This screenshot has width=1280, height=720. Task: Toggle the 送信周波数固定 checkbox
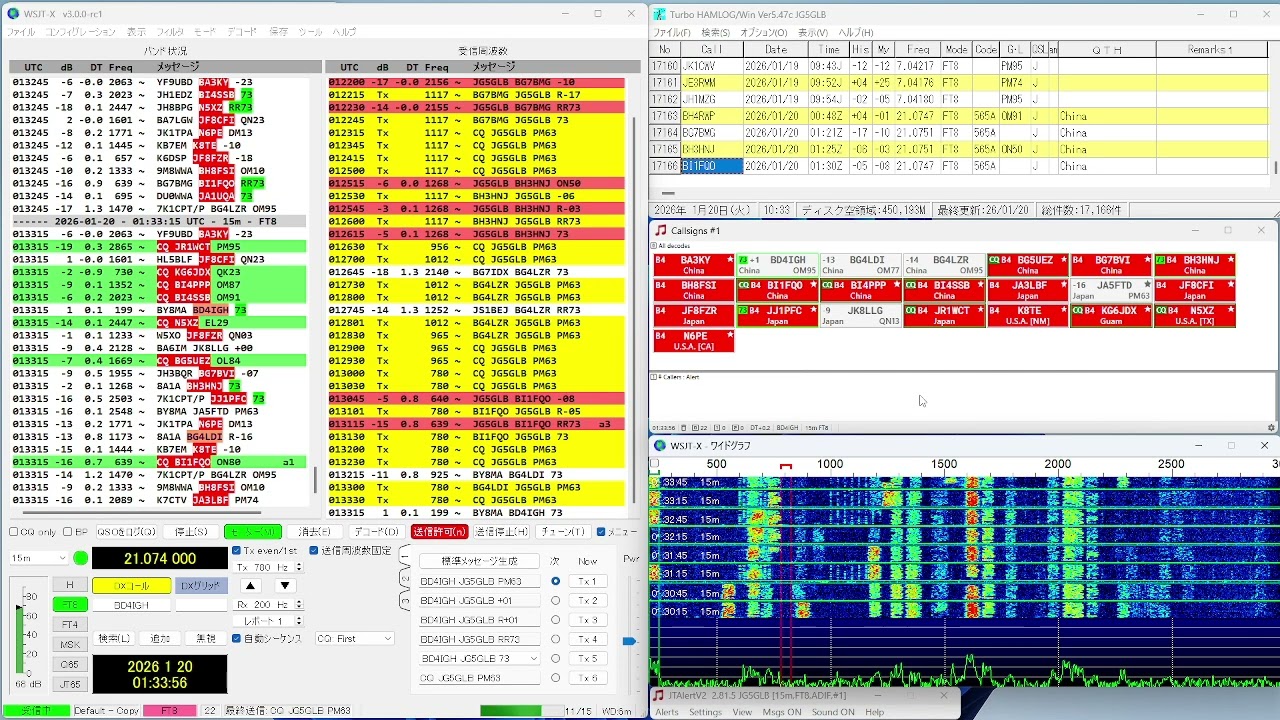click(x=314, y=550)
